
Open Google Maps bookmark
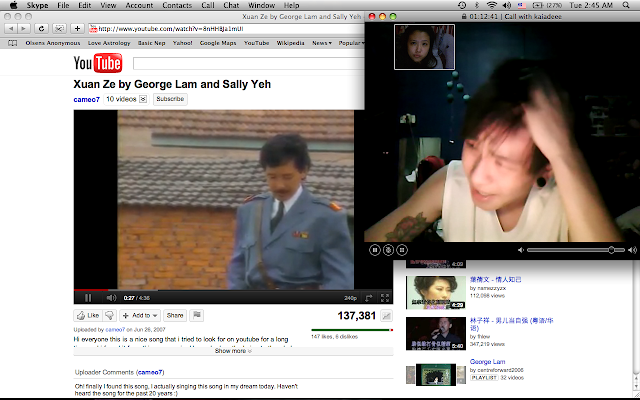(218, 43)
